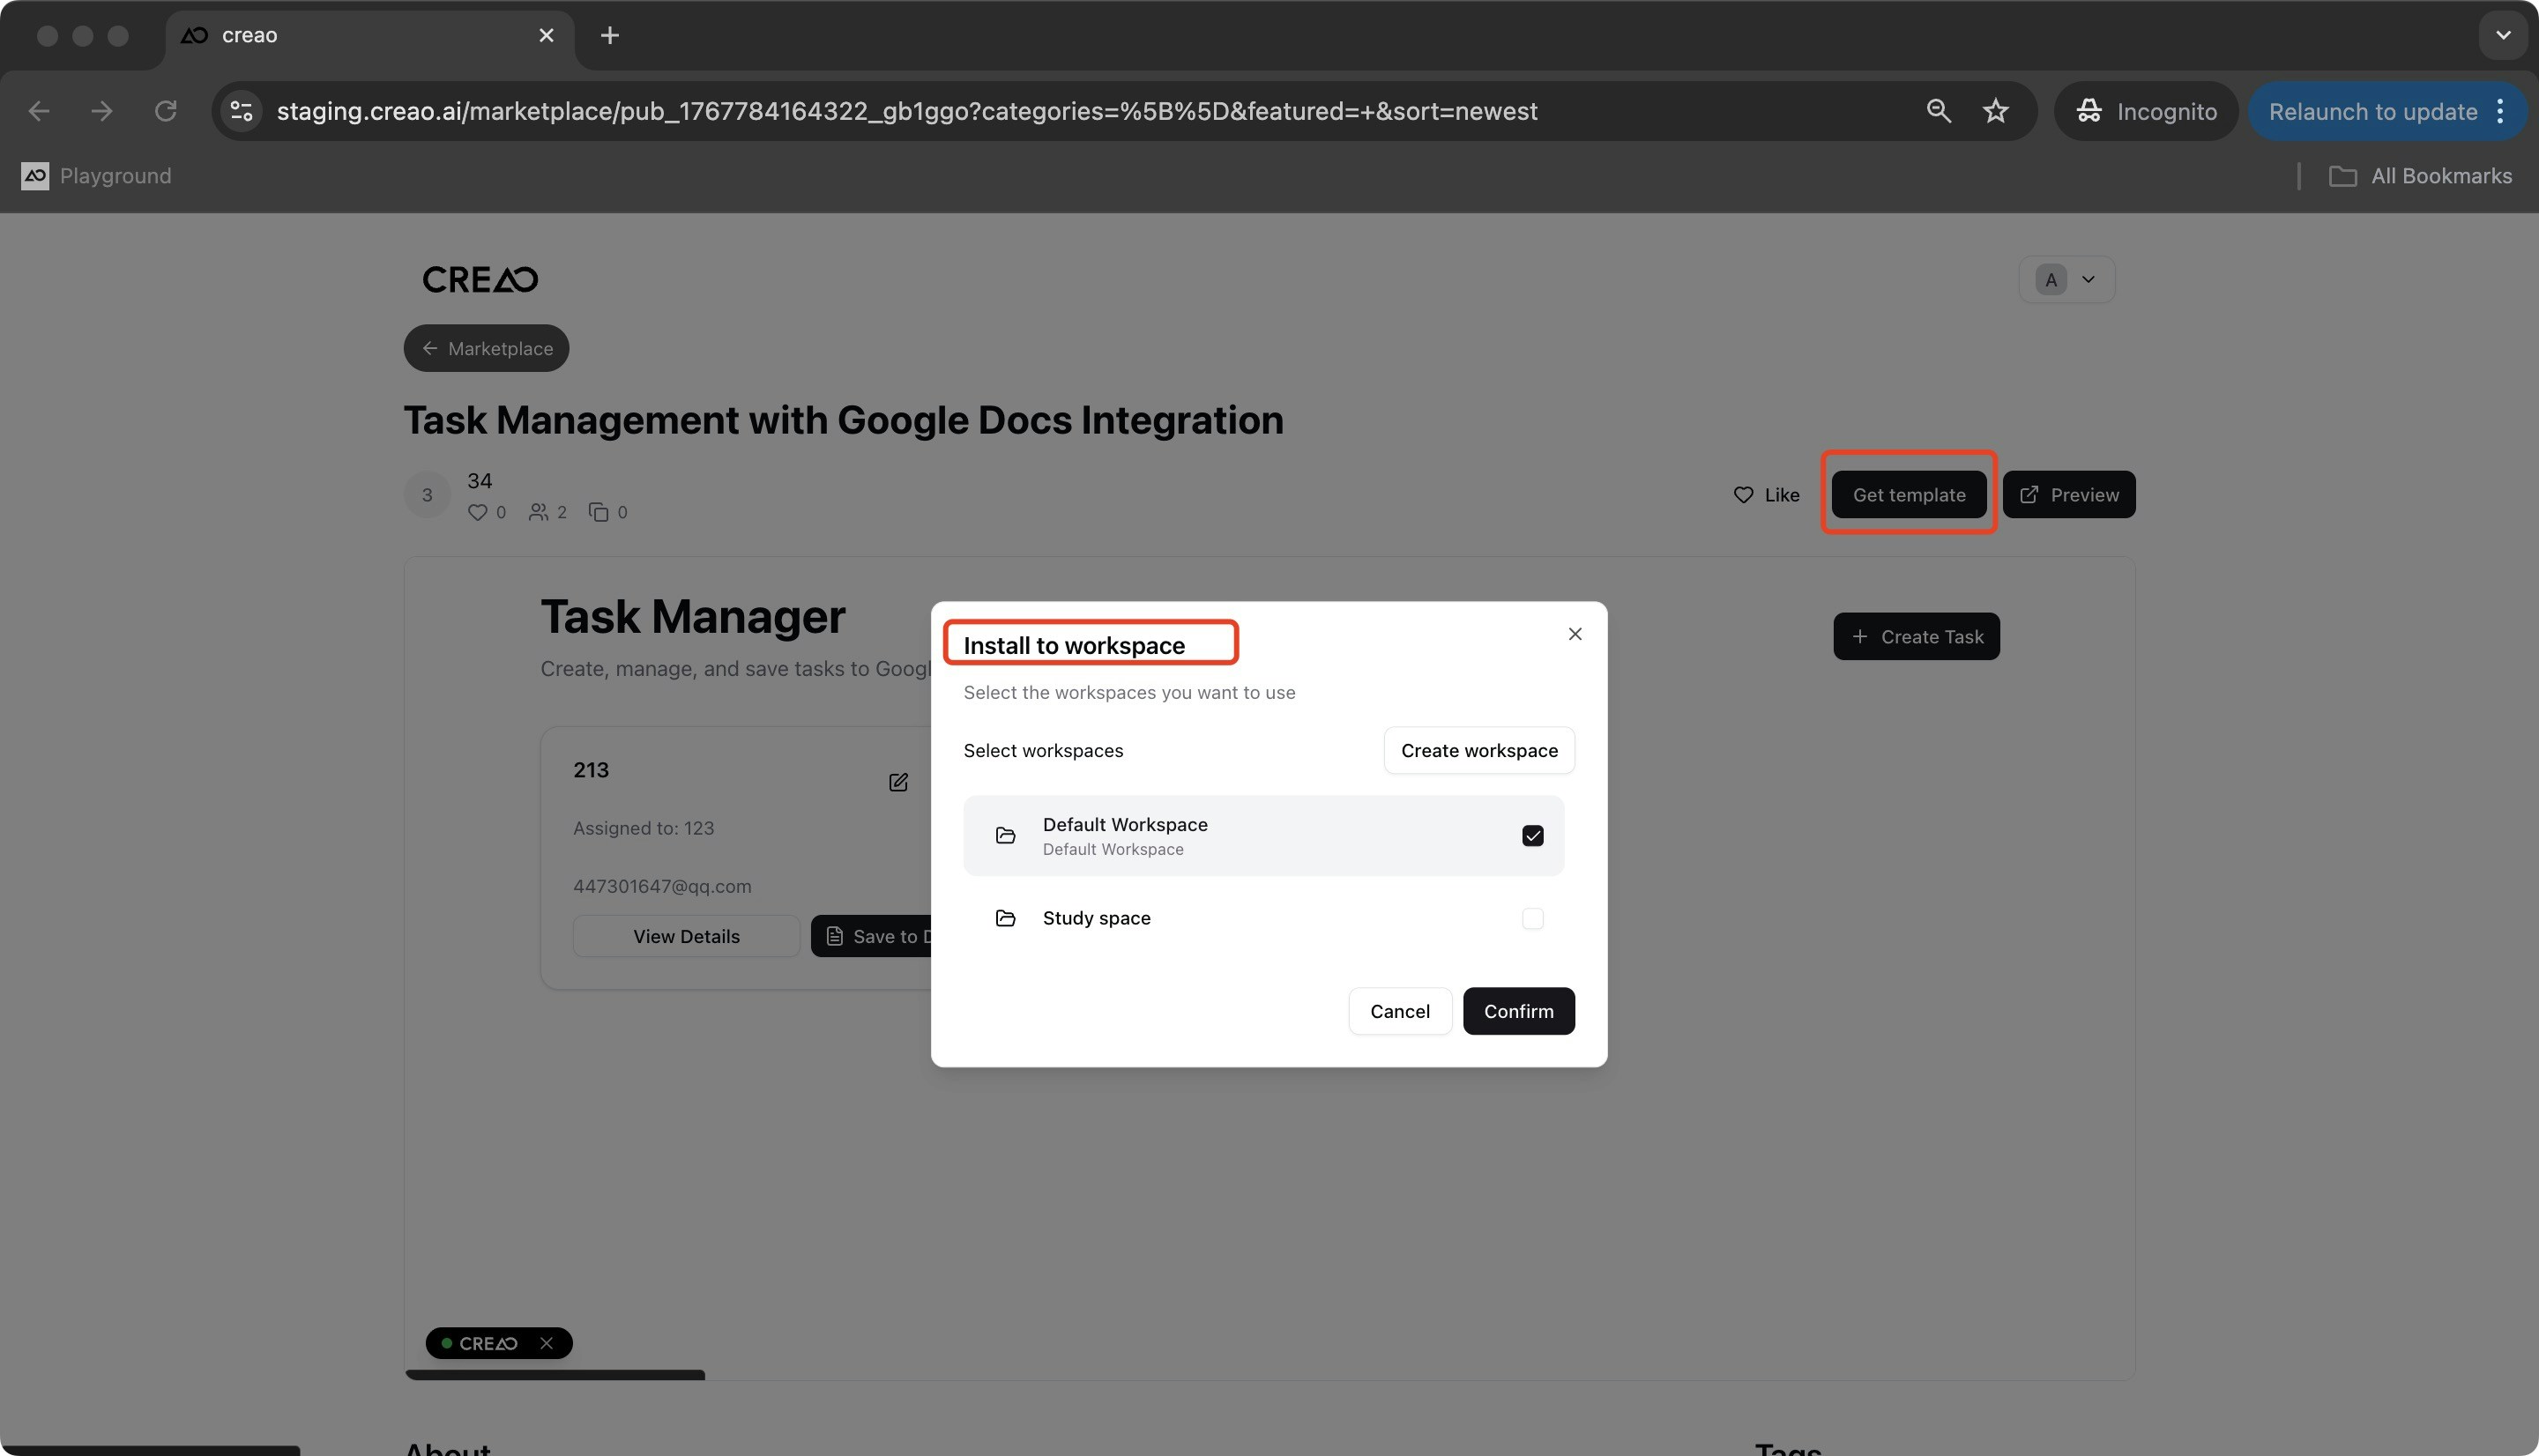Screen dimensions: 2539x1456
Task: Check the Study space checkbox
Action: 1532,918
